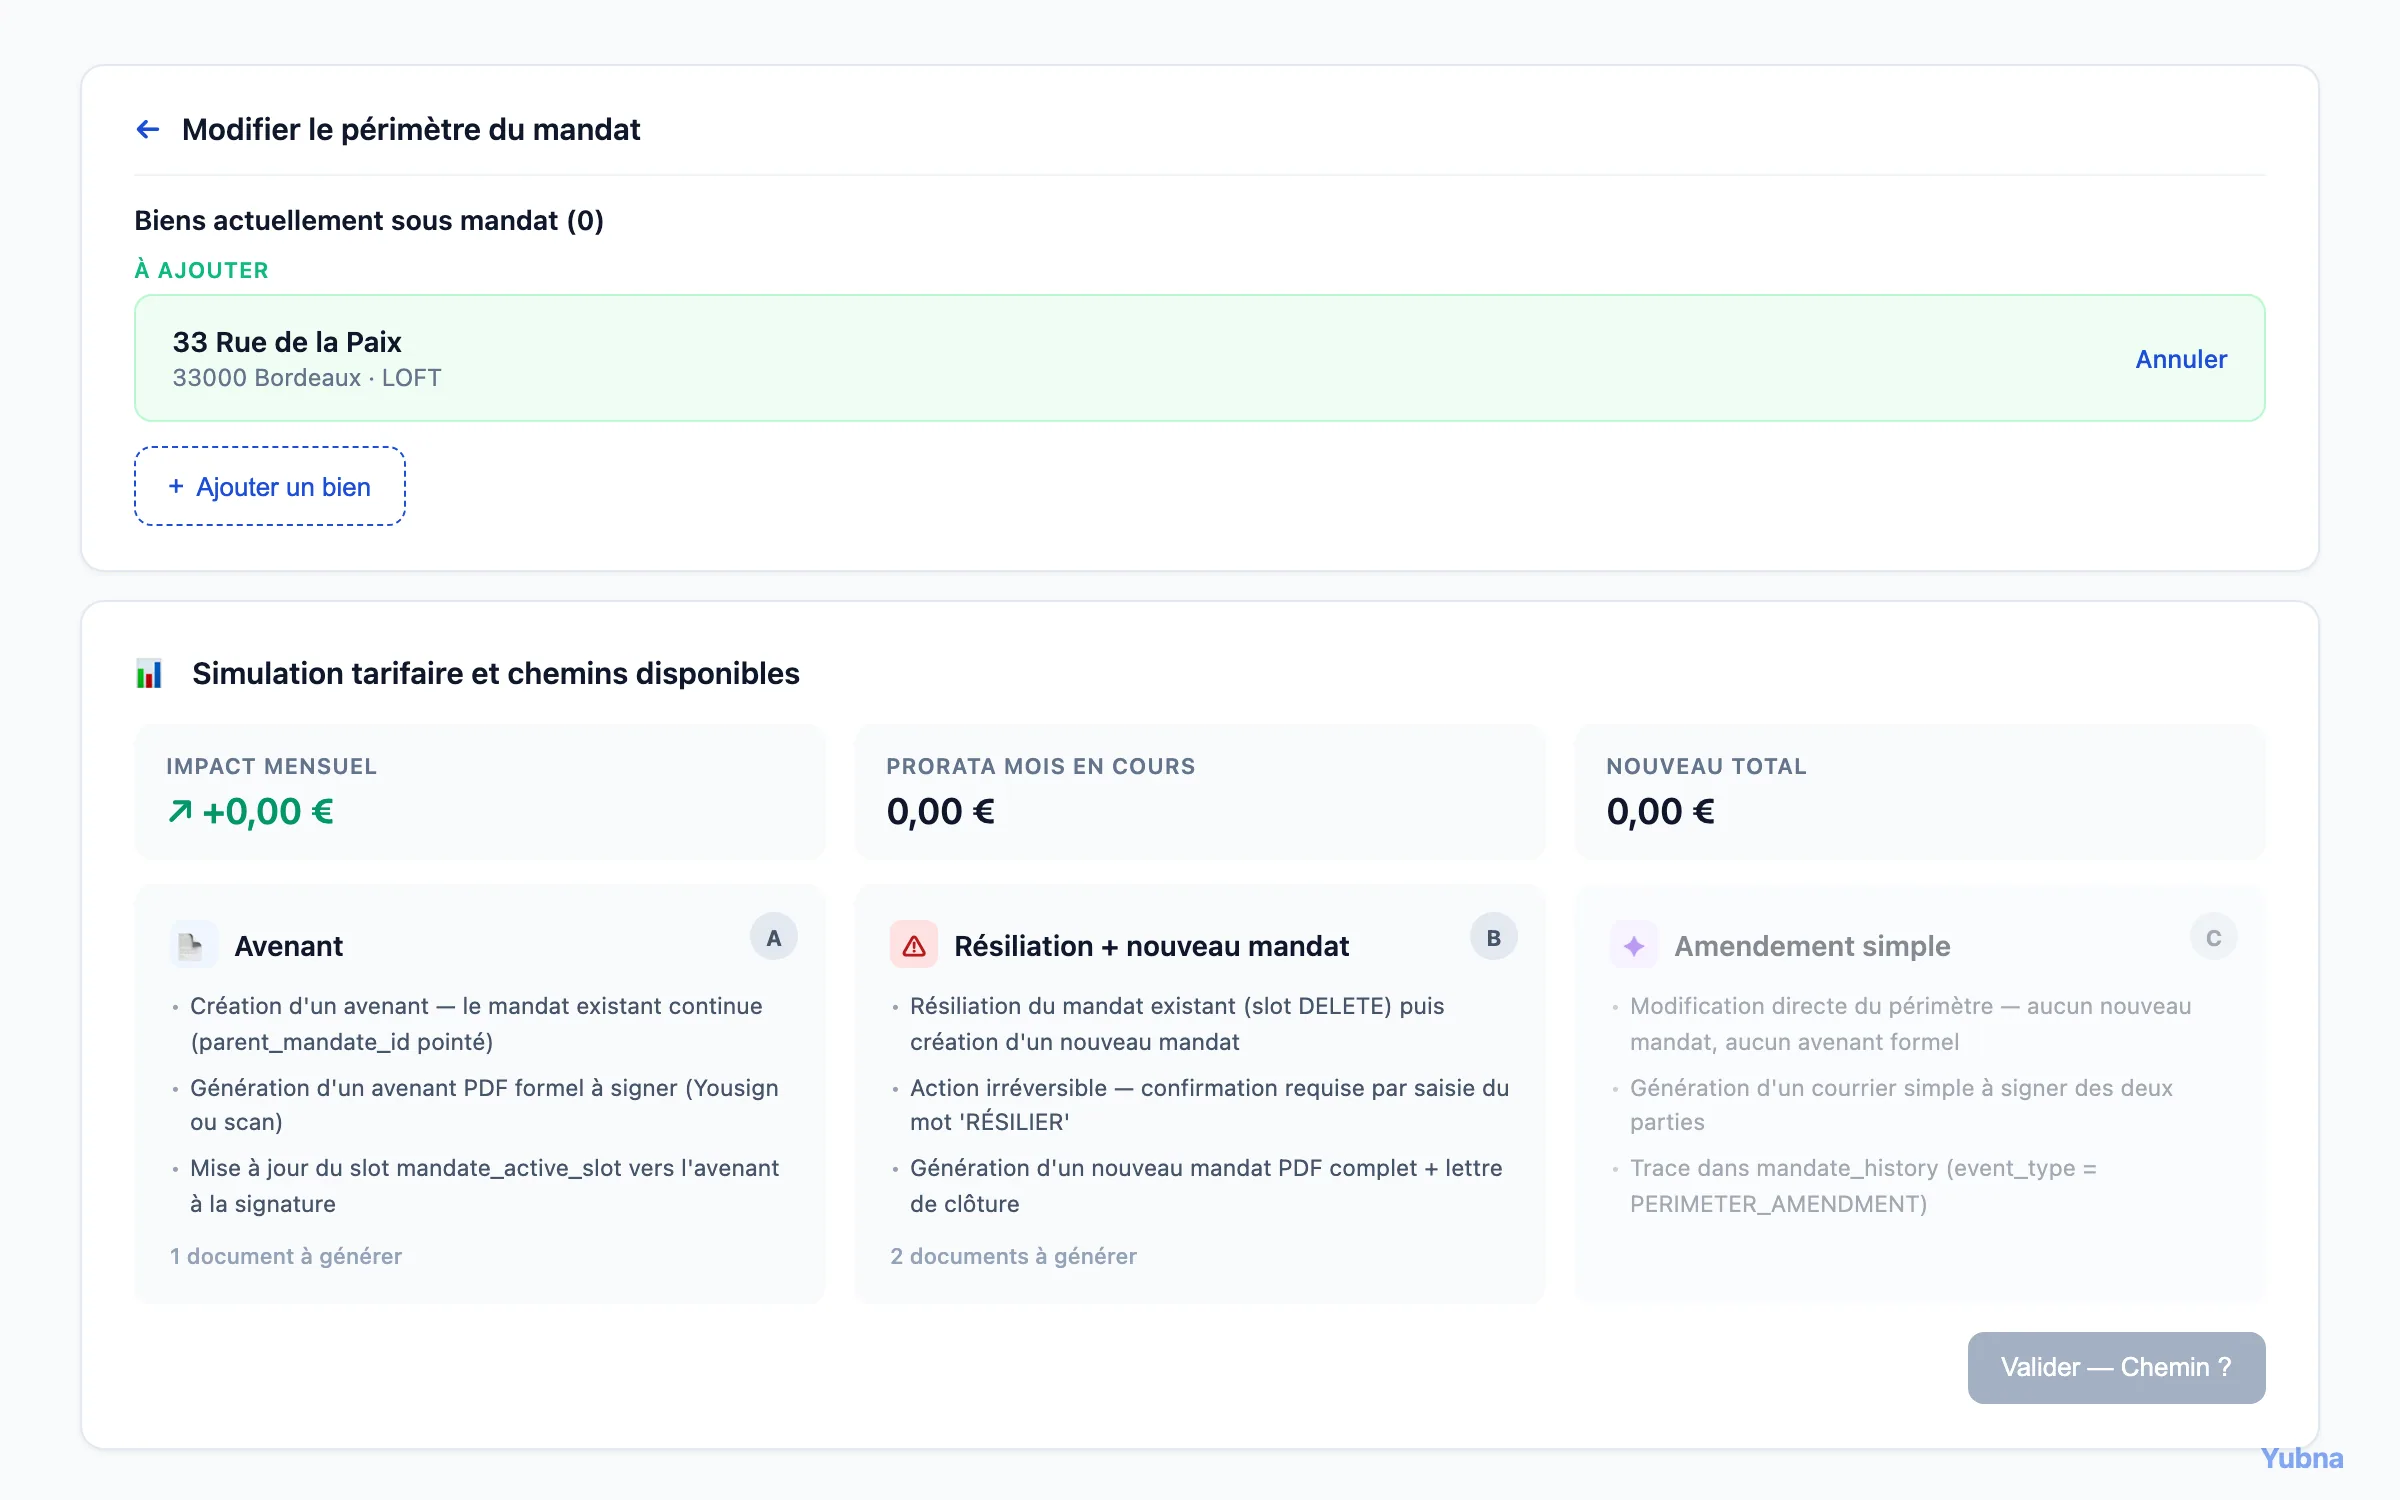
Task: Click '2 documents à générer' text
Action: 1013,1256
